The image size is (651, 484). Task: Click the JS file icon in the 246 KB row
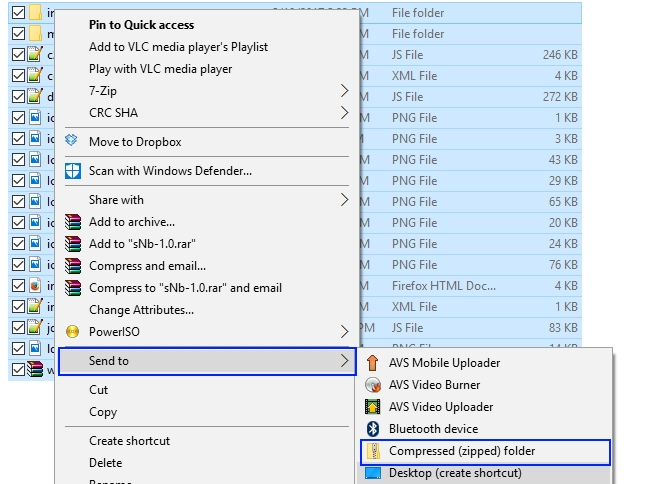click(35, 54)
